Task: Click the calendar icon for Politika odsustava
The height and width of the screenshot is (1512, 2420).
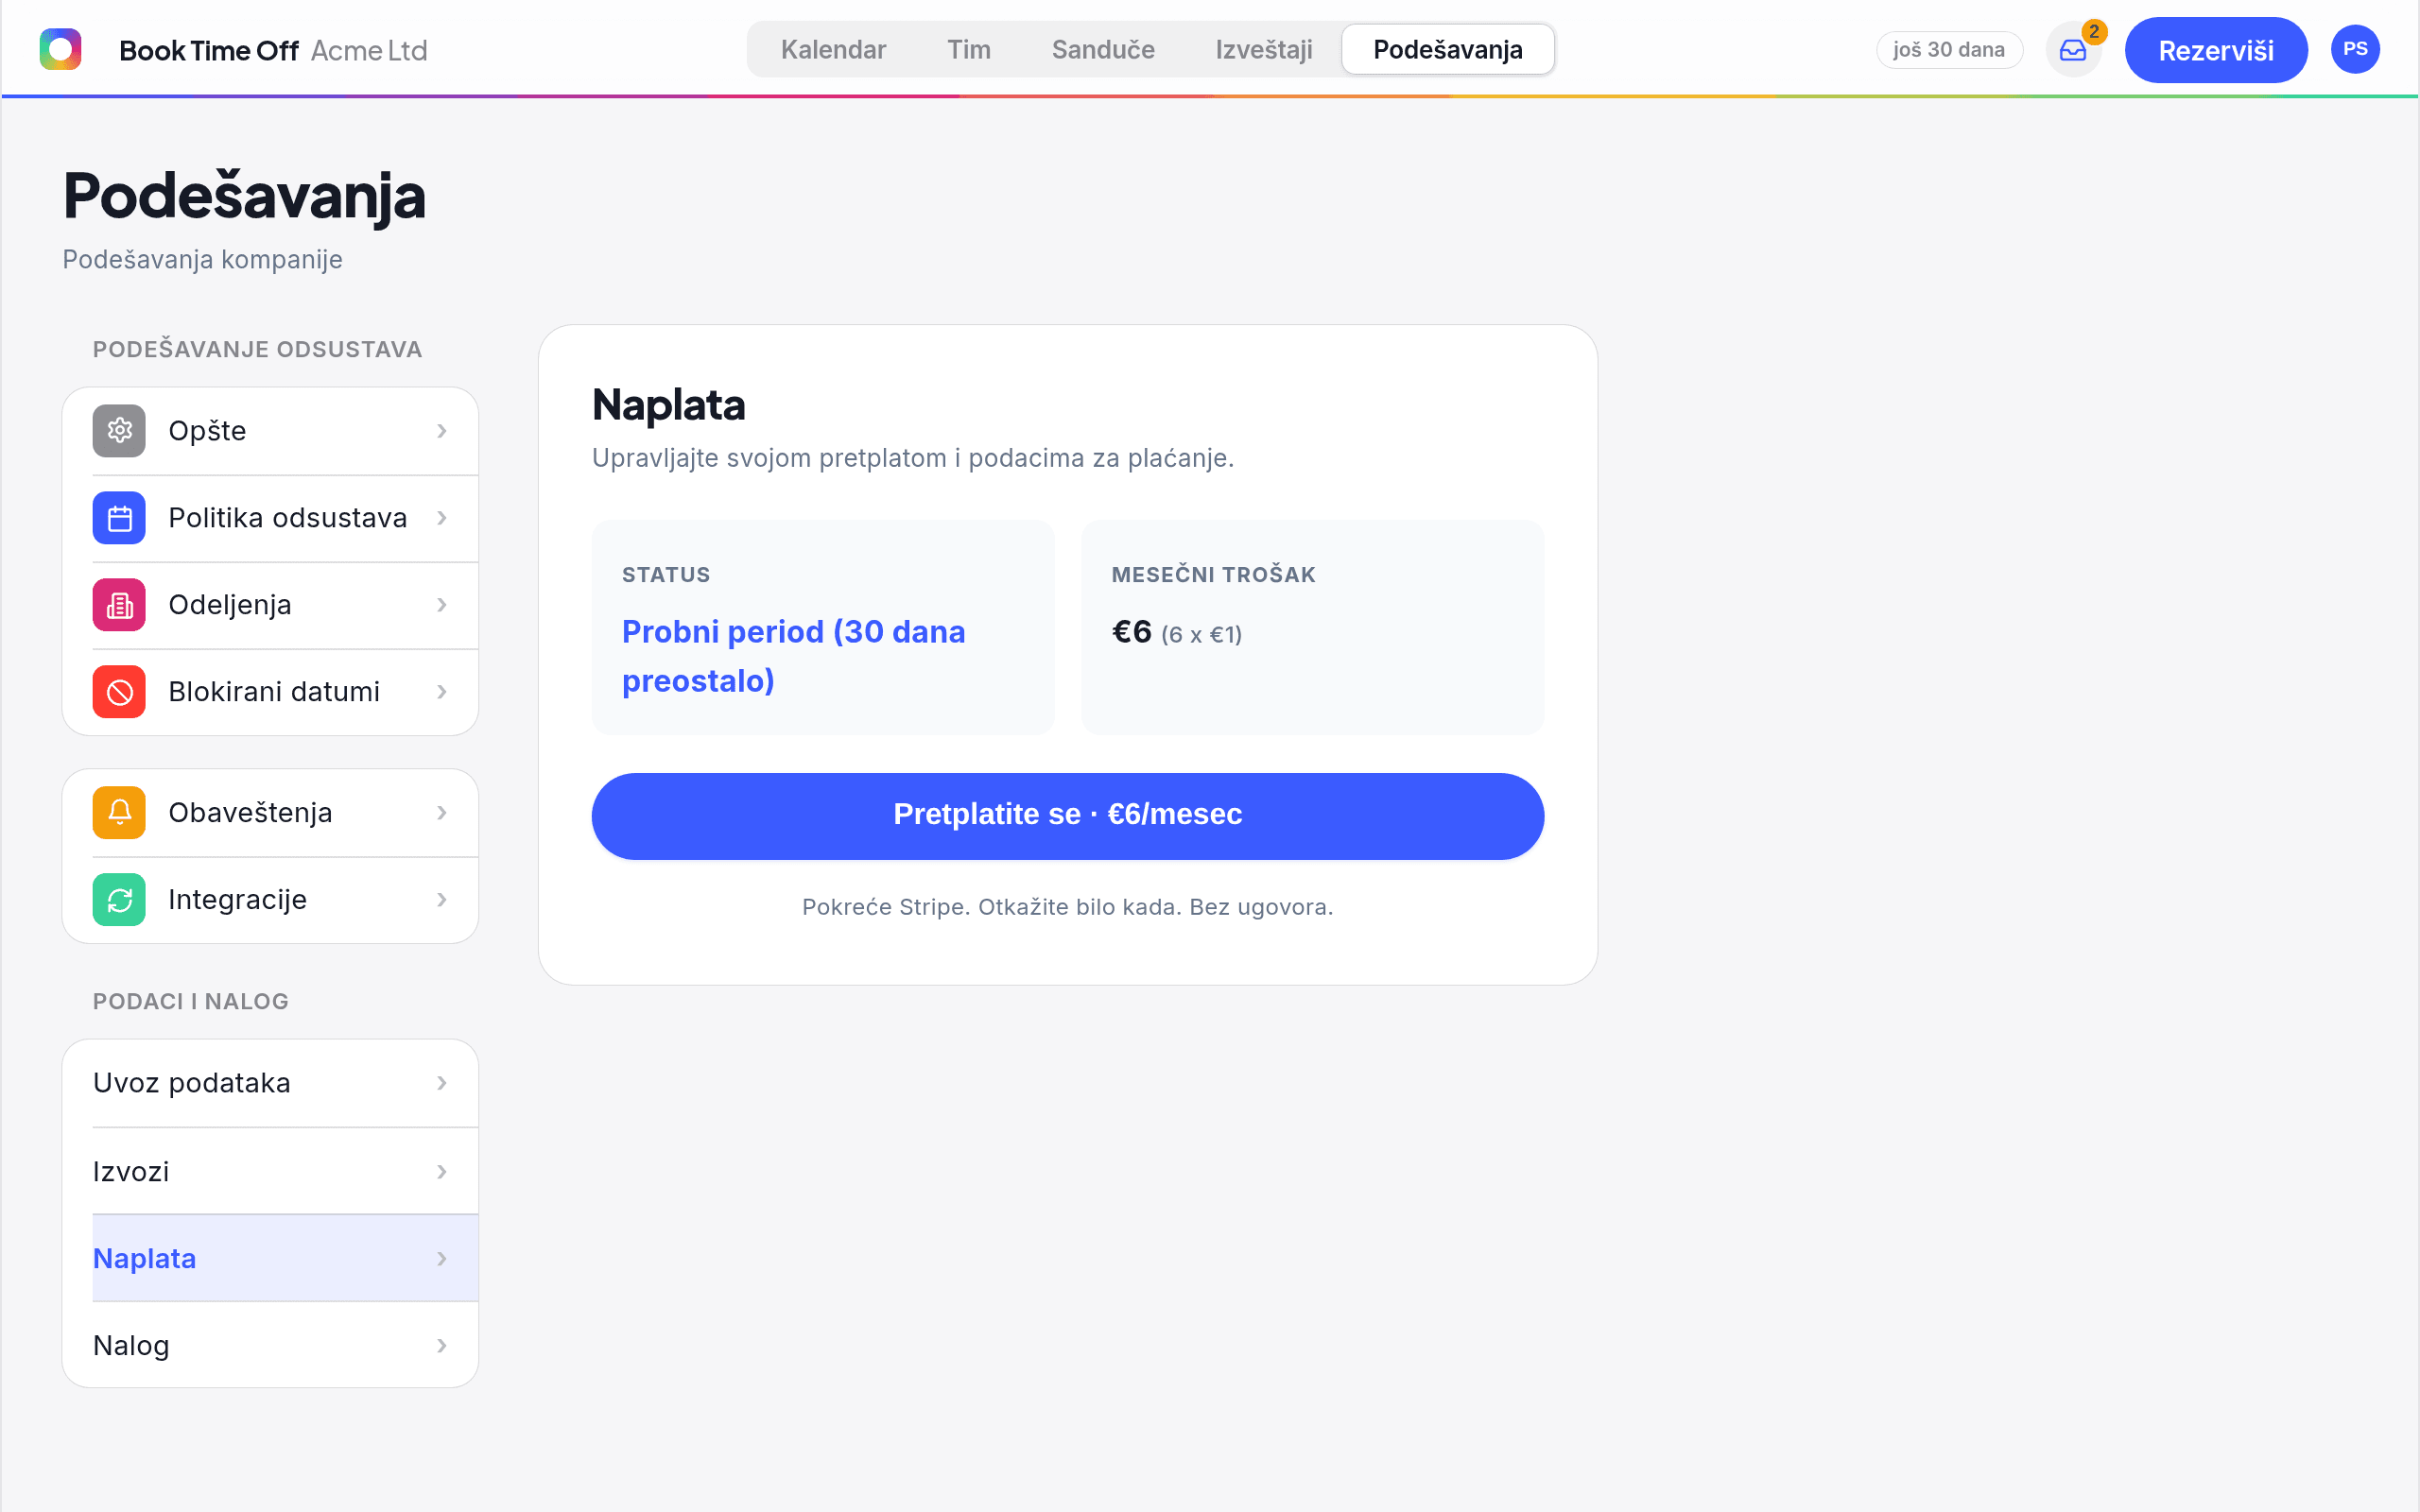Action: tap(119, 518)
